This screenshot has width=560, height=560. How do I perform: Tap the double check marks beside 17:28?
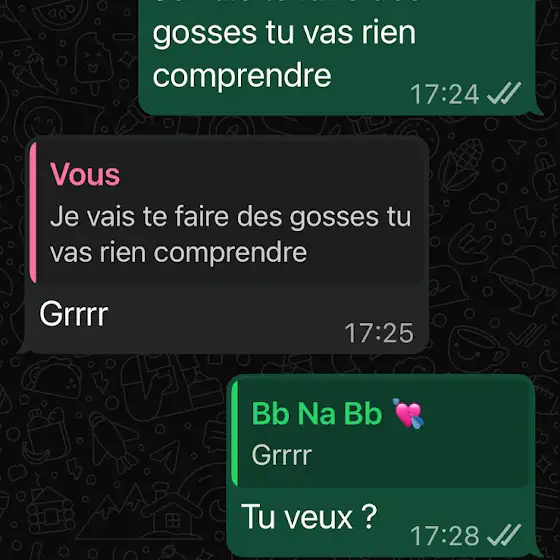coord(504,535)
